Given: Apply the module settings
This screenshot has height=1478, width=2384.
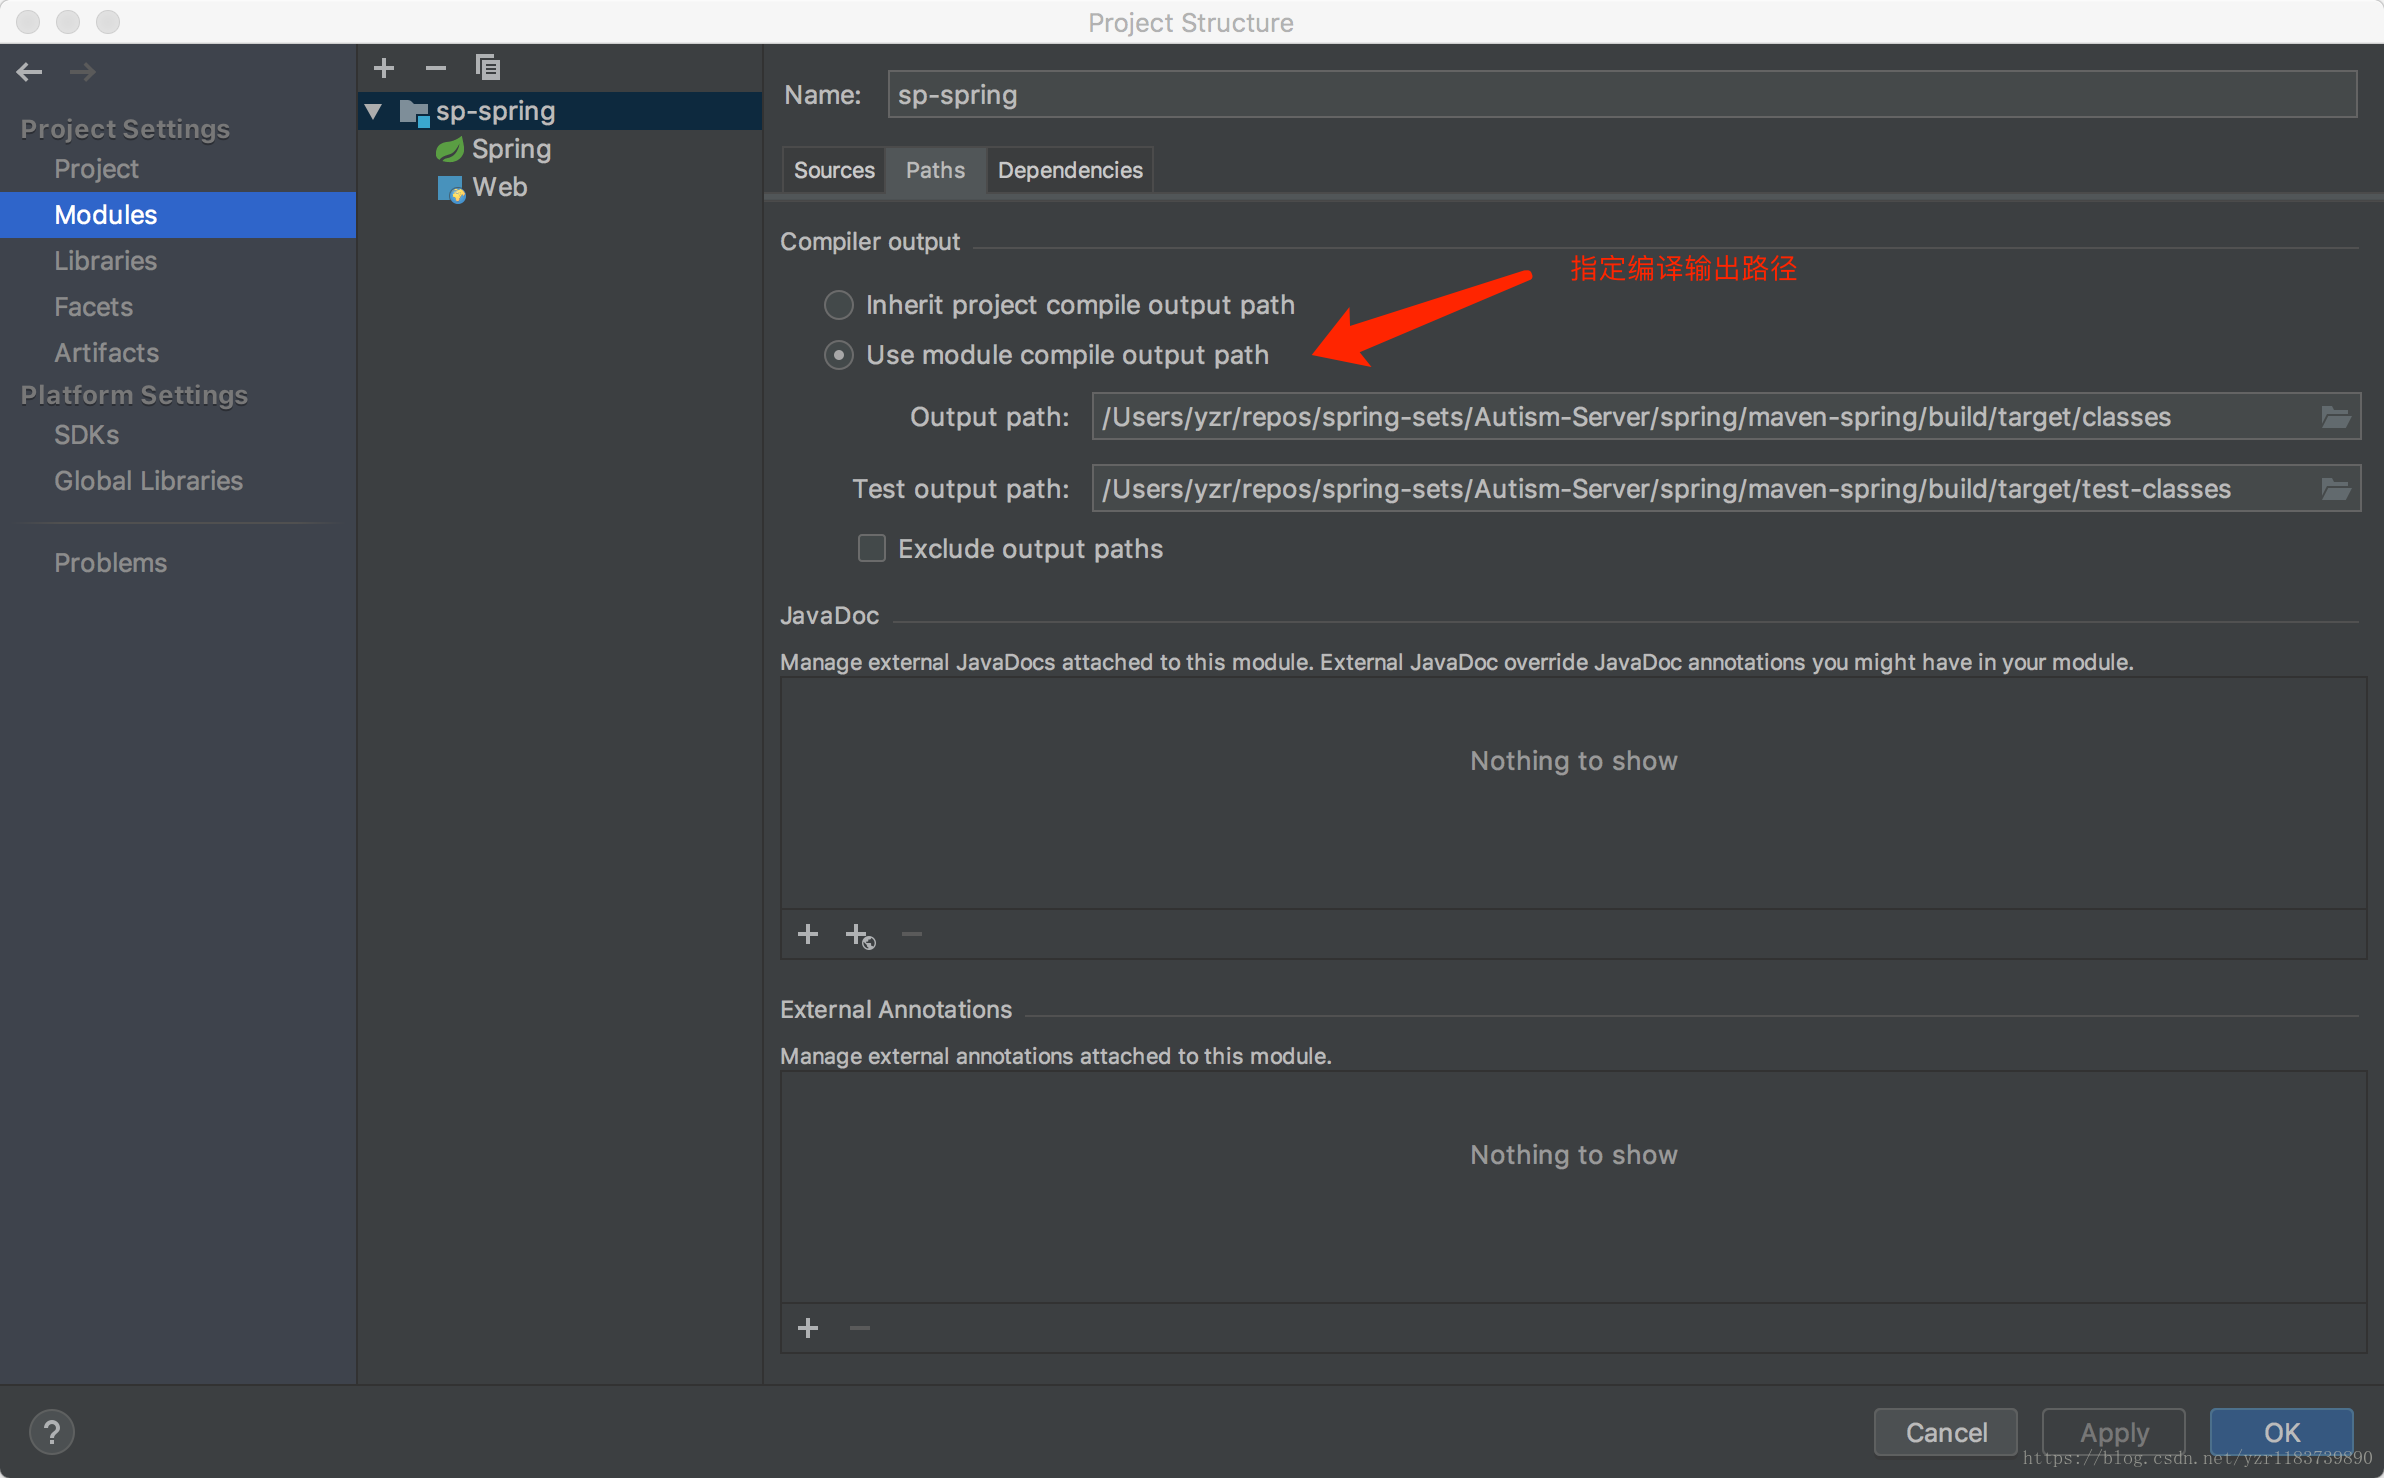Looking at the screenshot, I should coord(2112,1432).
